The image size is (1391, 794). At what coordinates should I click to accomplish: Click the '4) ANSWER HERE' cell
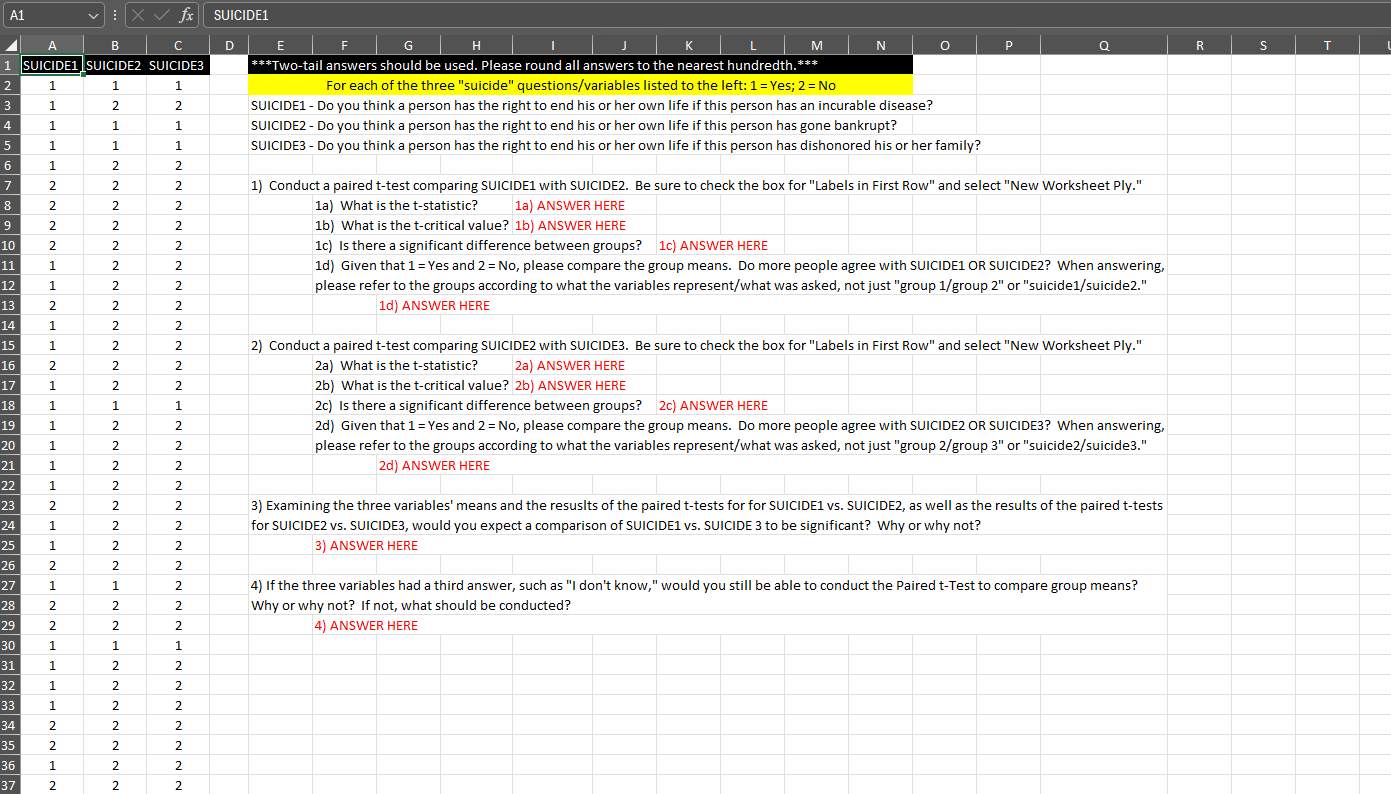tap(366, 625)
